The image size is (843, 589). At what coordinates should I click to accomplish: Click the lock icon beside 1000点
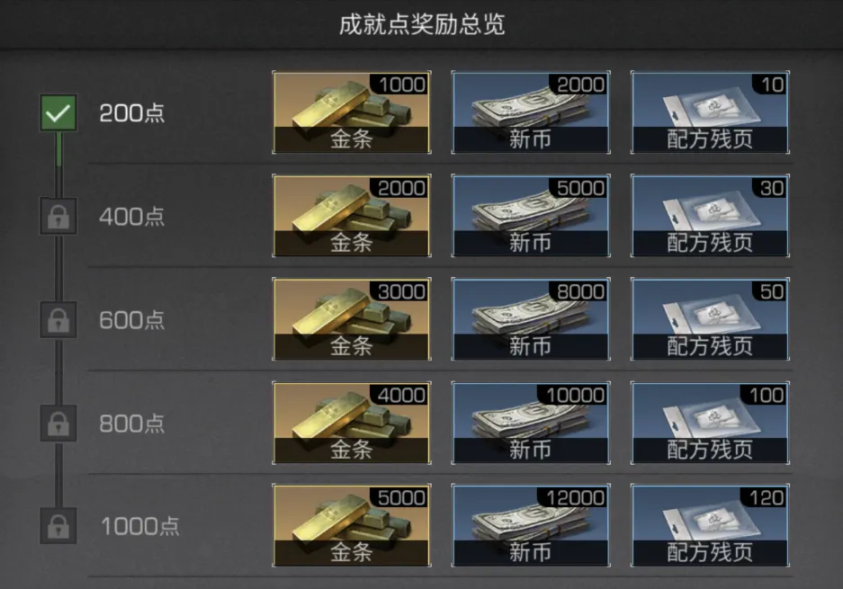coord(58,526)
